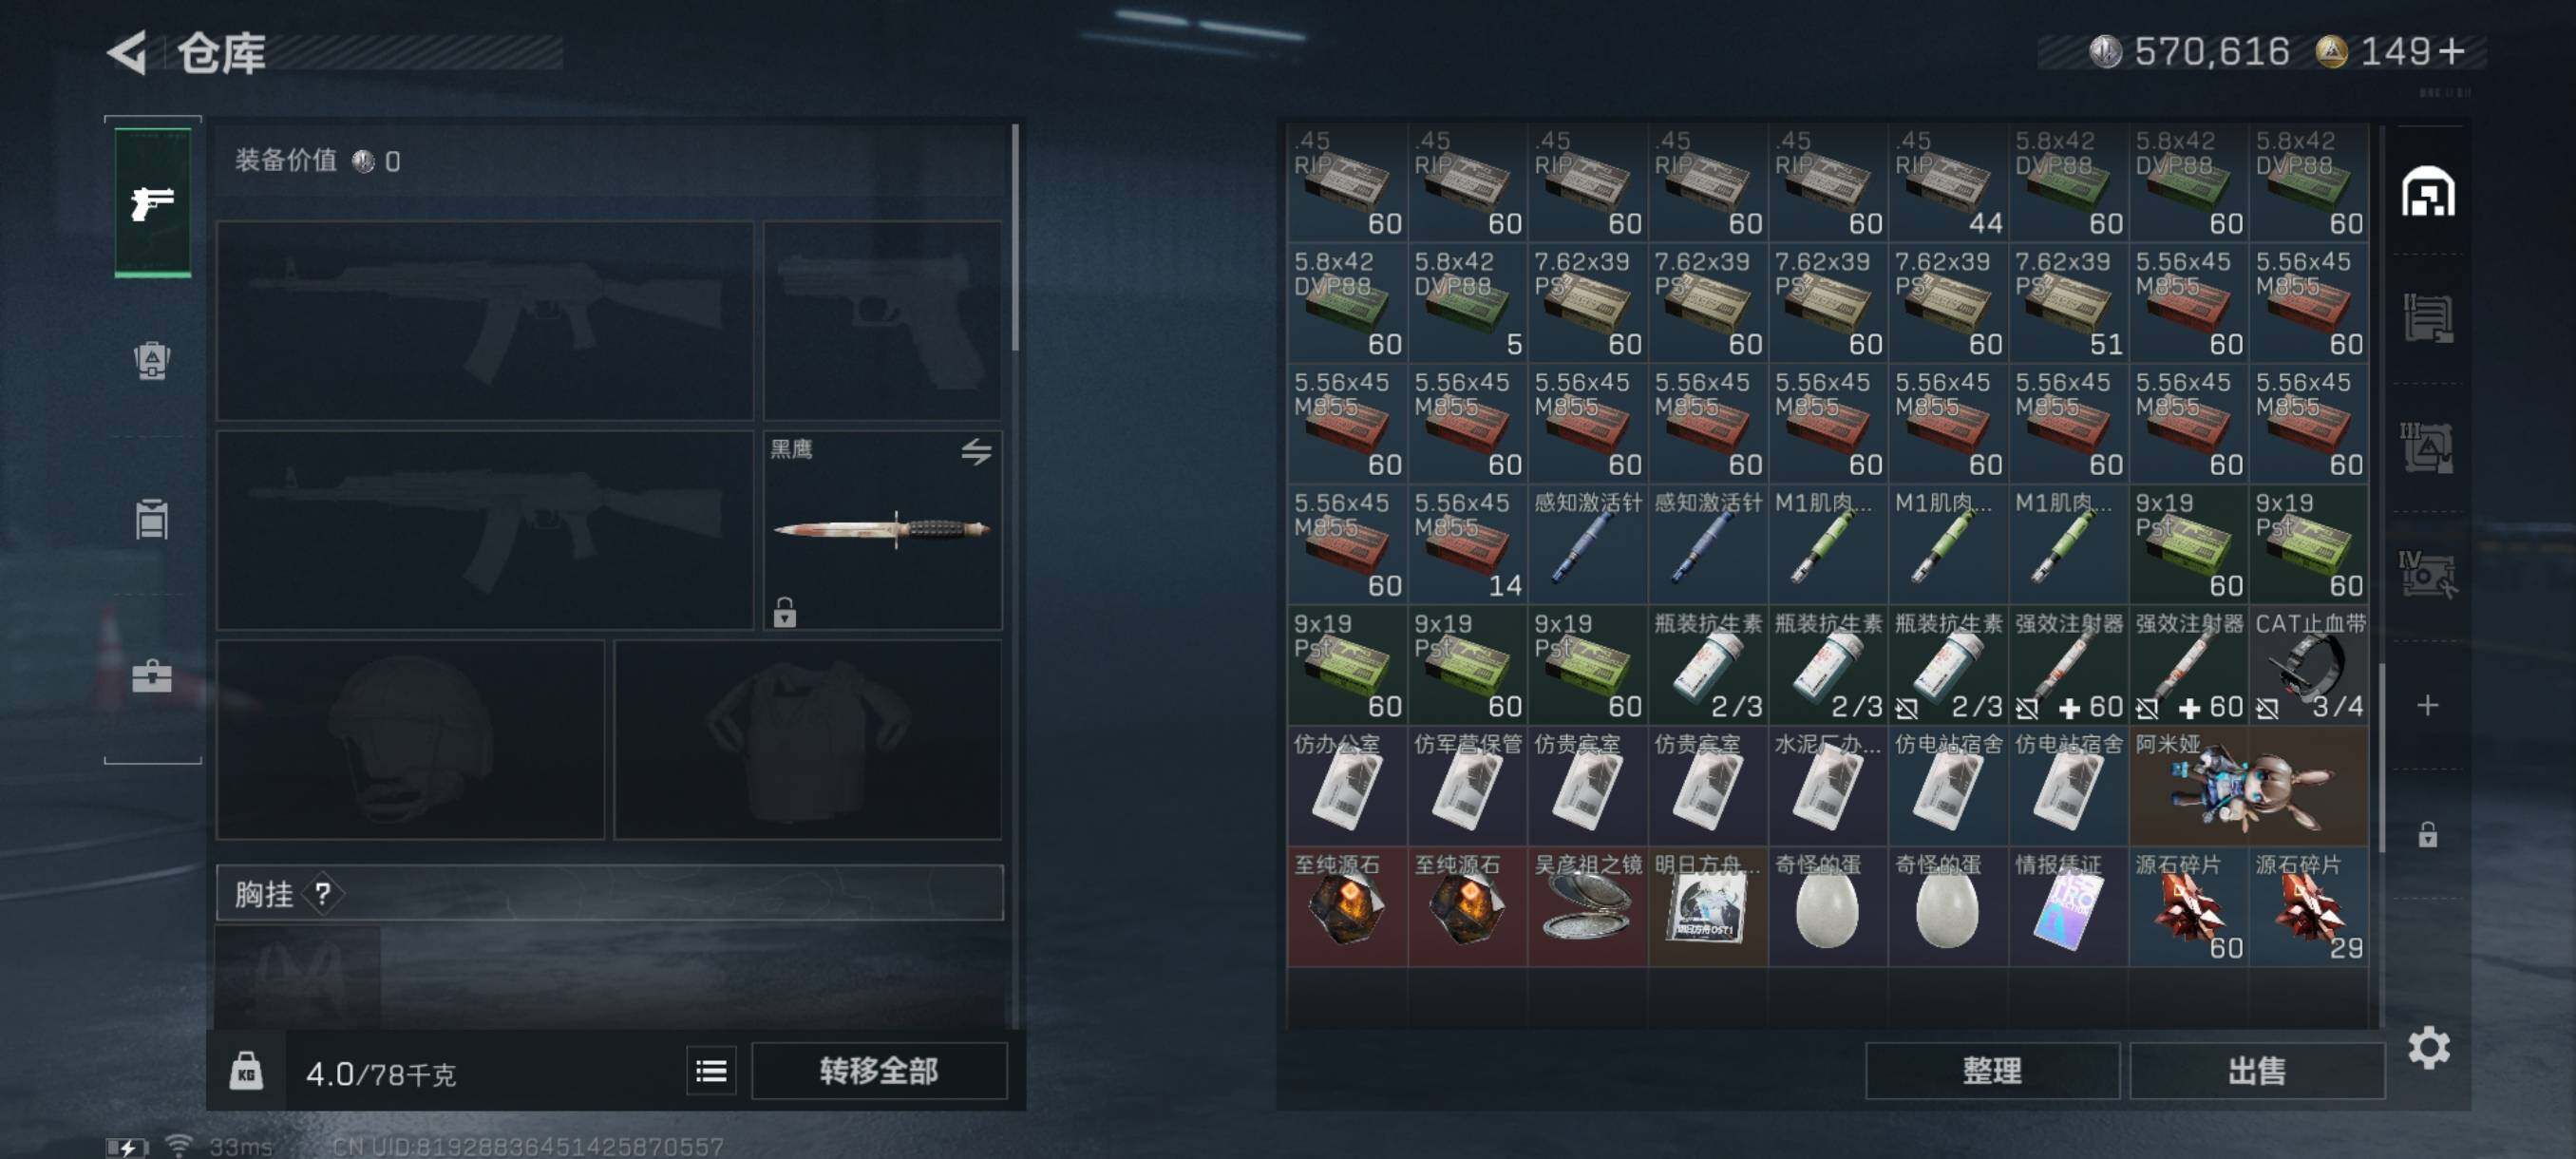Click the 出售 sell button

[x=2257, y=1071]
